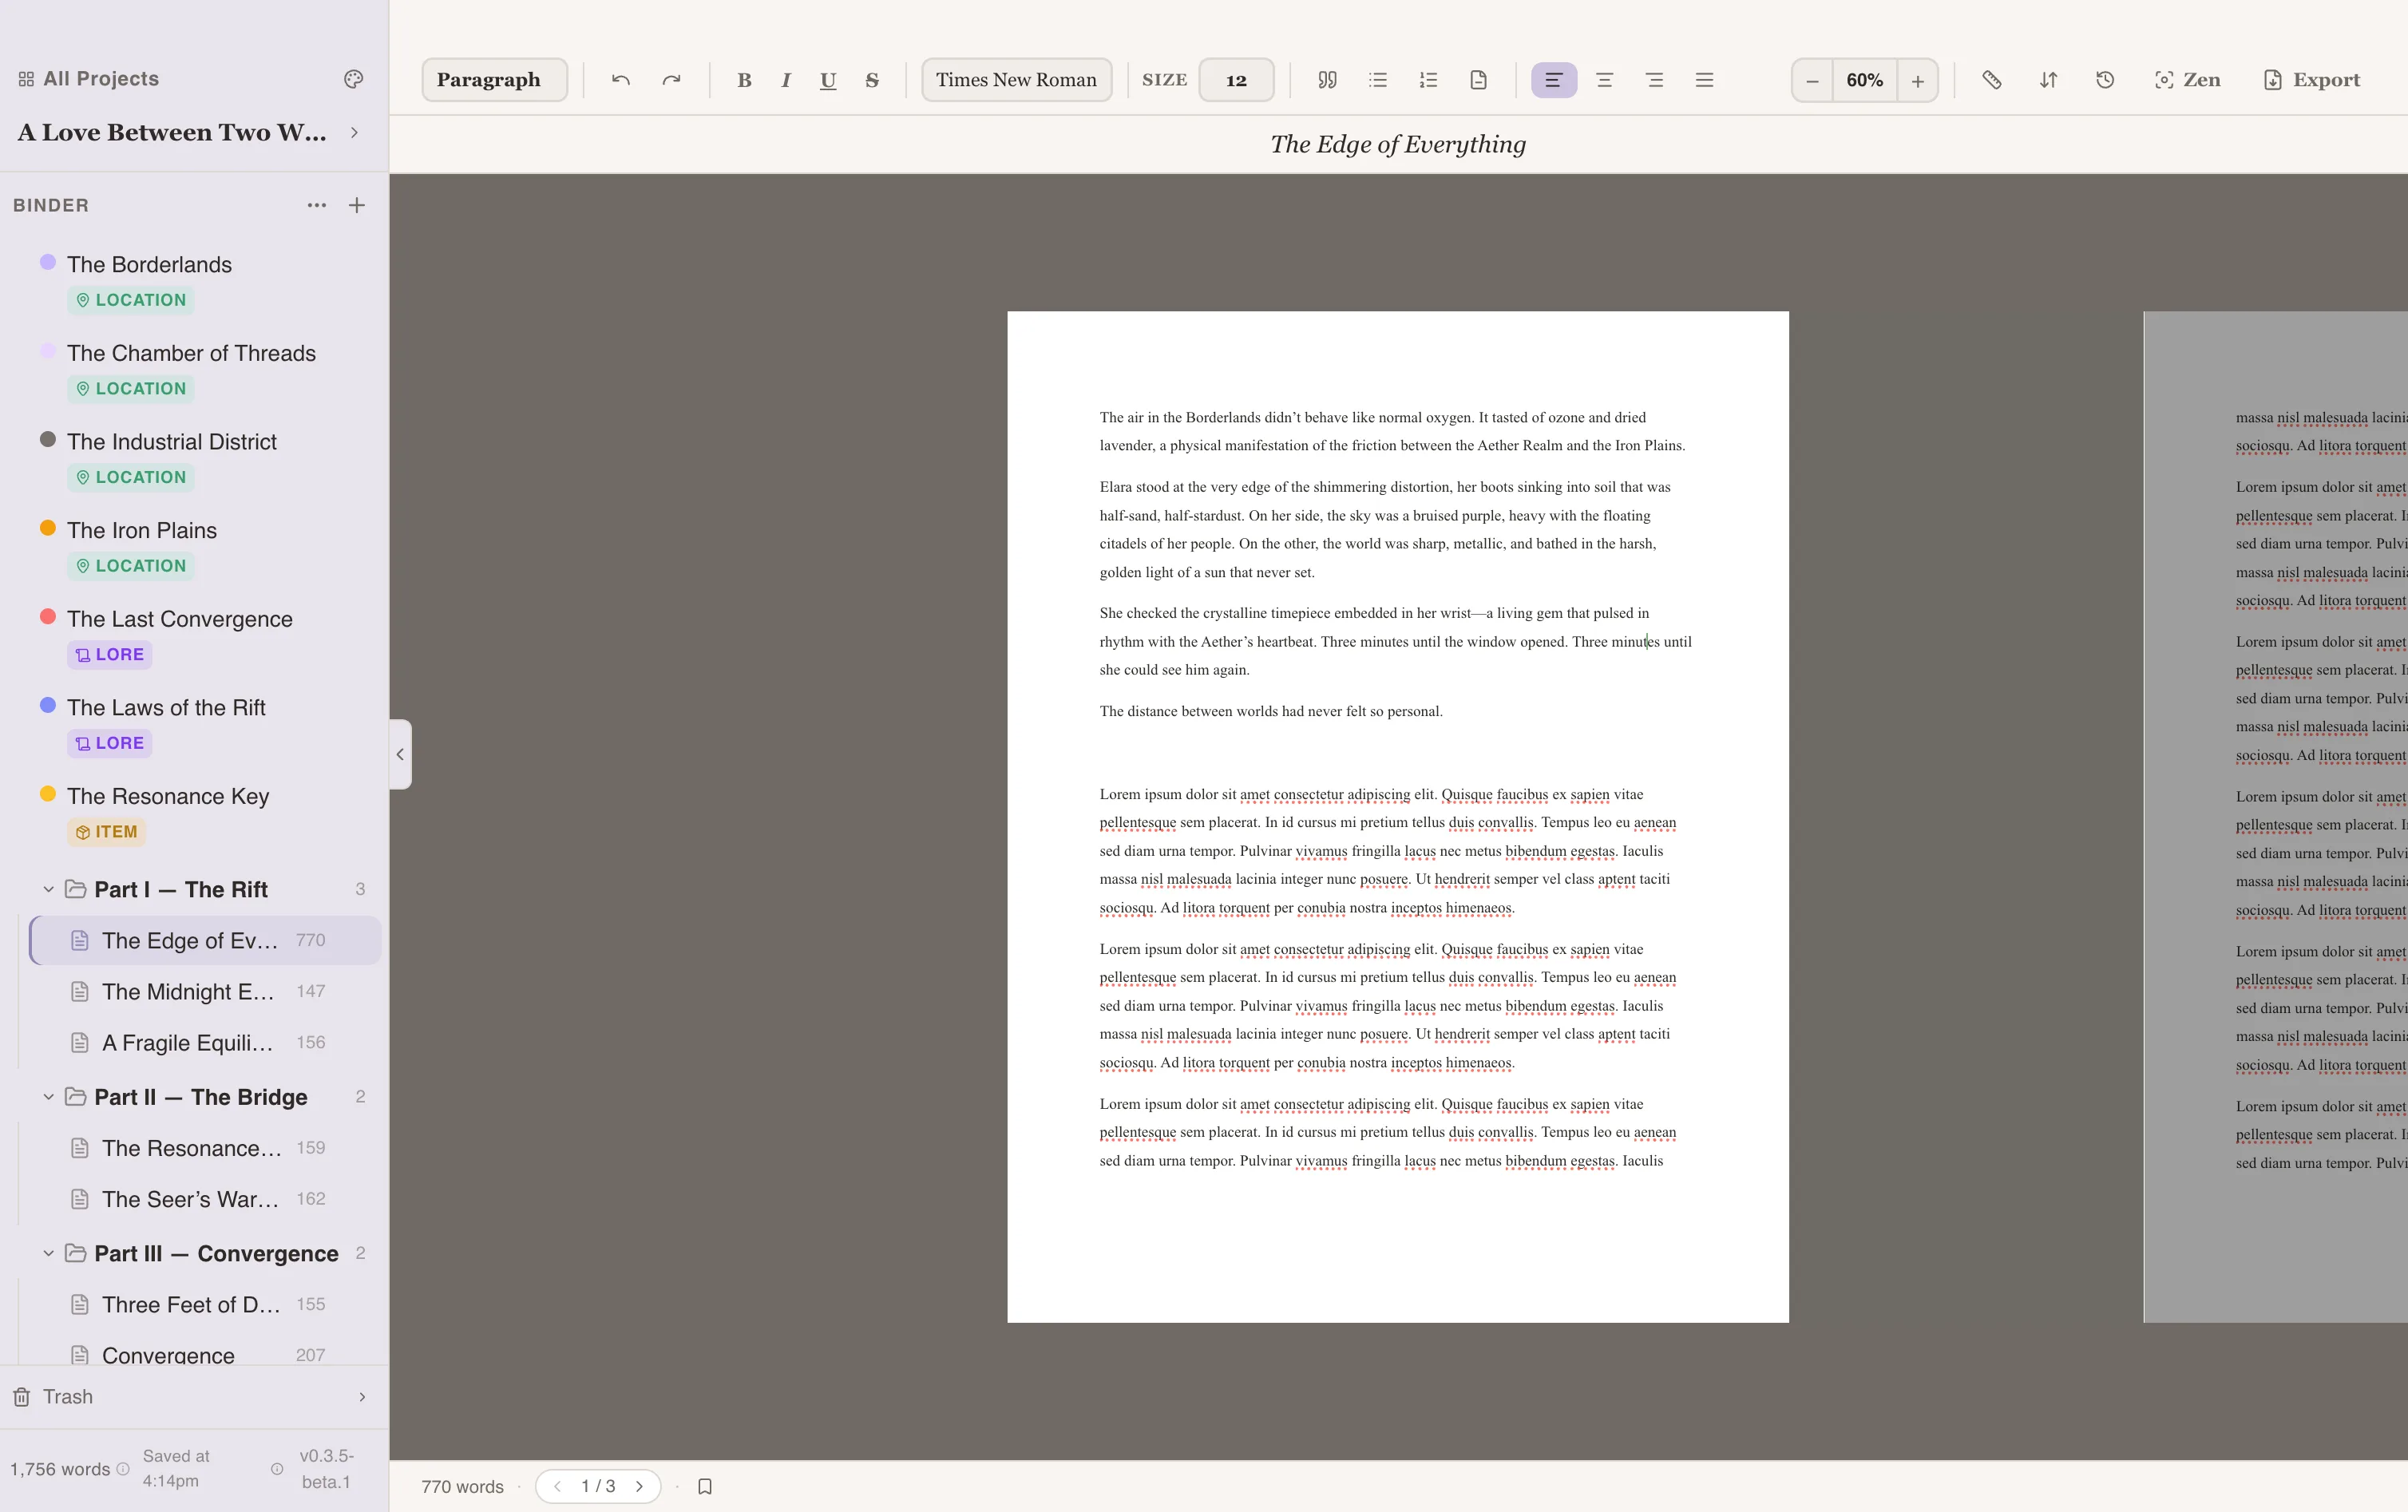2408x1512 pixels.
Task: Bookmark the current page
Action: pyautogui.click(x=705, y=1487)
